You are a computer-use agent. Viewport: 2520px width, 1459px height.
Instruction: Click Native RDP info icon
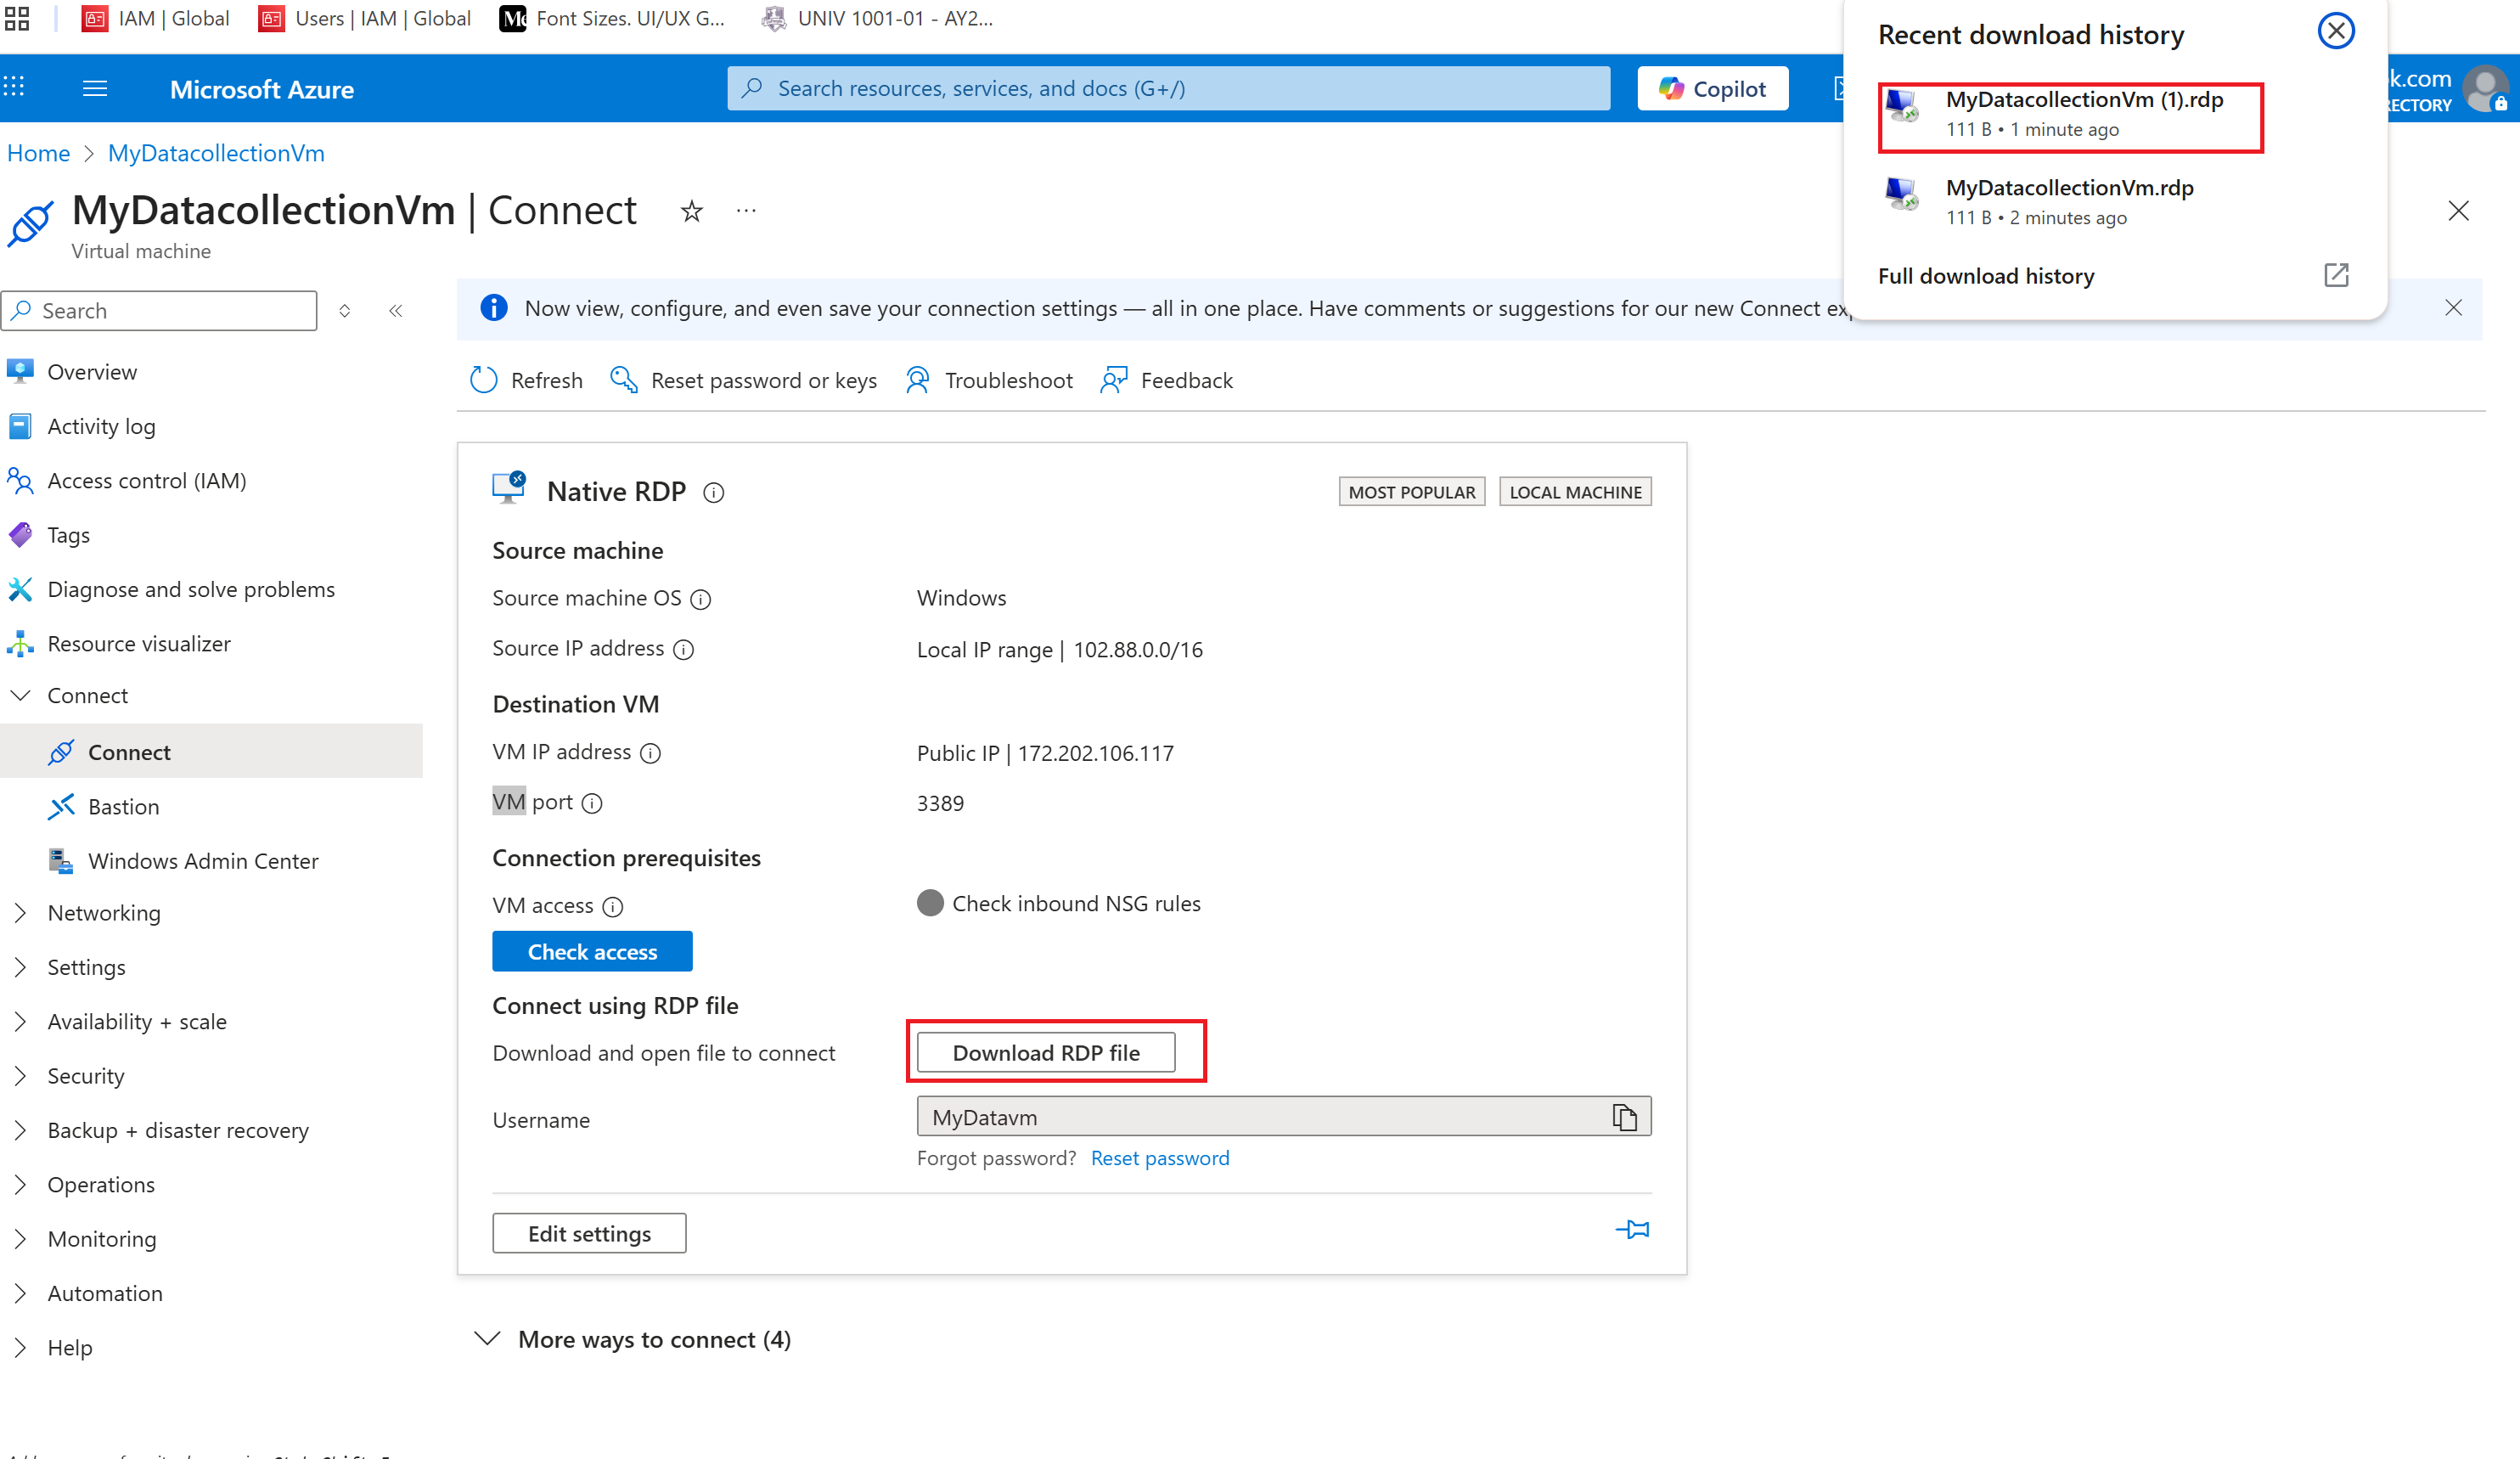coord(713,493)
